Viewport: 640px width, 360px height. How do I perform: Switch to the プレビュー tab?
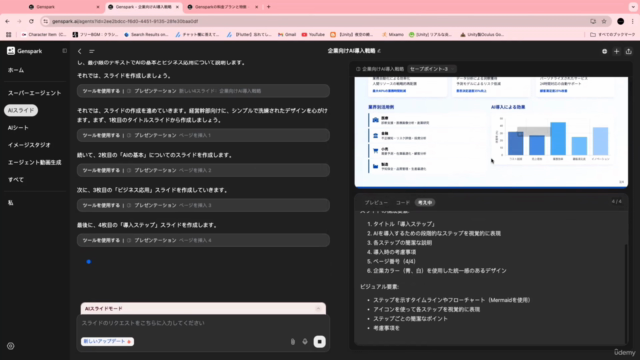[x=376, y=202]
